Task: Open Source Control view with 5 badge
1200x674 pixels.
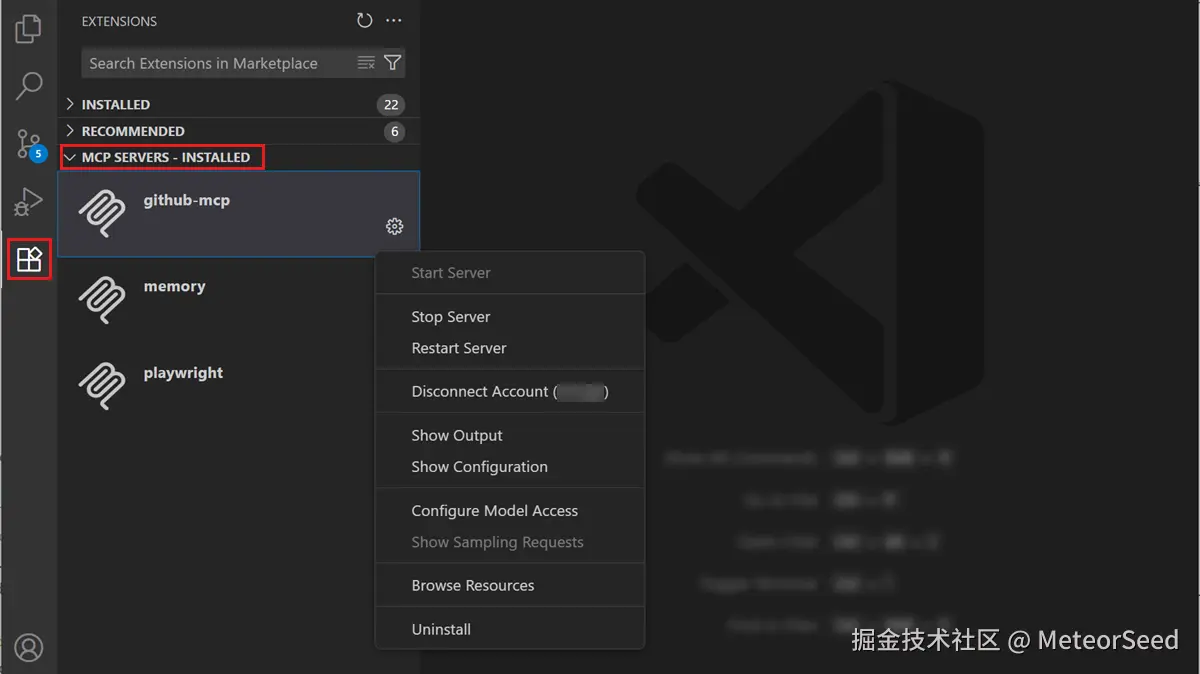Action: tap(29, 145)
